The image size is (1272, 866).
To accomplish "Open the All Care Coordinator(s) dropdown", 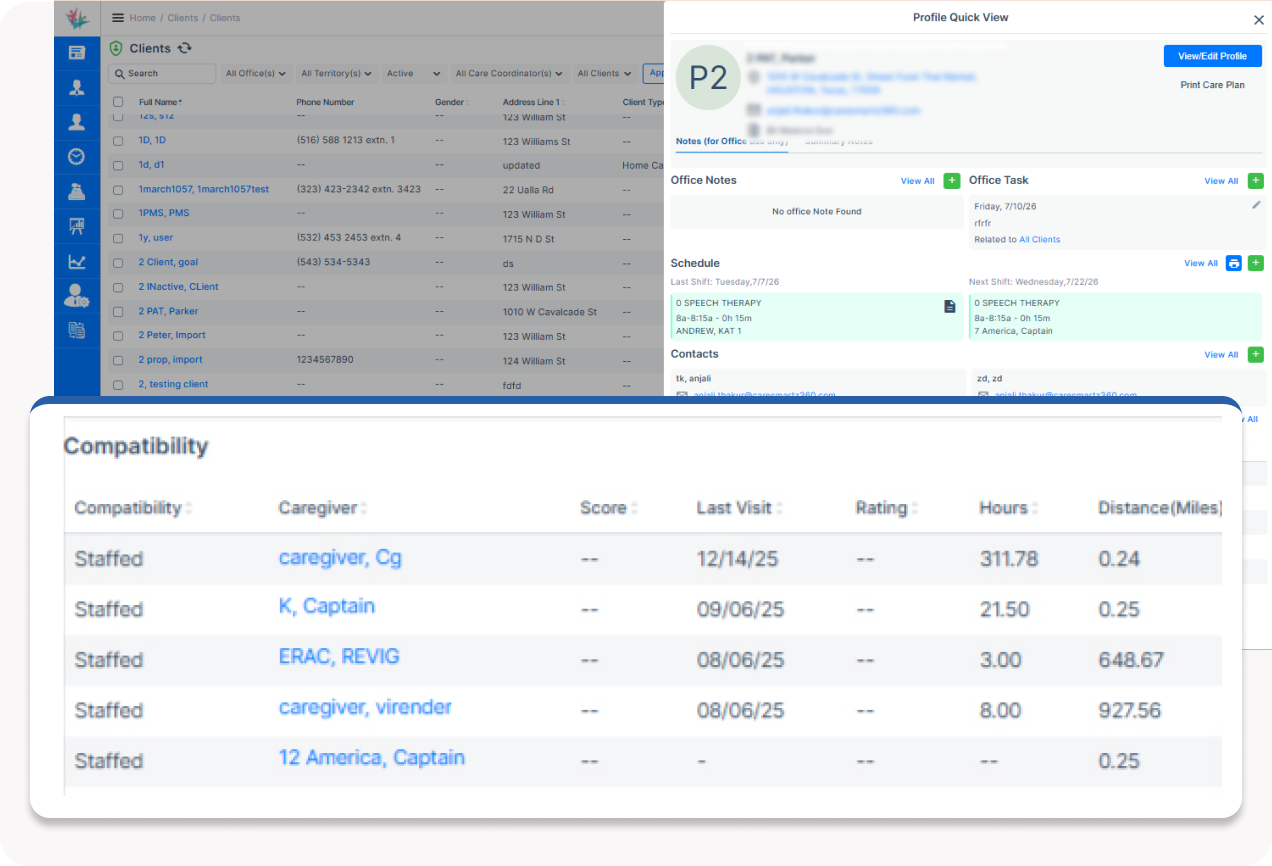I will (509, 73).
